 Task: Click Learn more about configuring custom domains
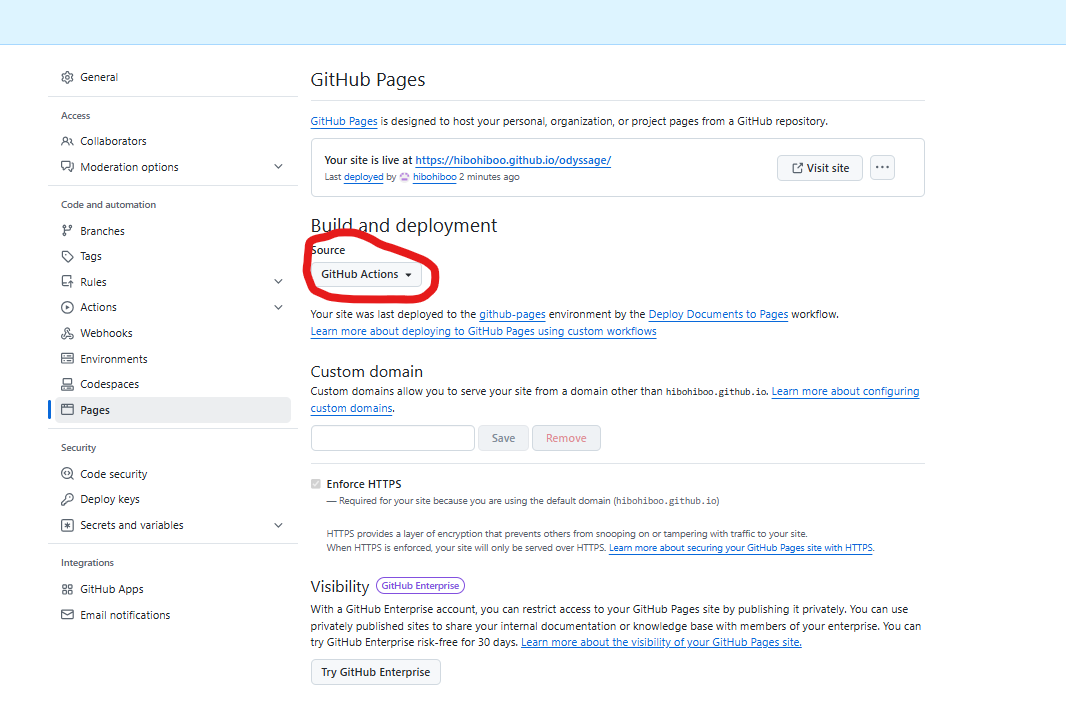[845, 391]
